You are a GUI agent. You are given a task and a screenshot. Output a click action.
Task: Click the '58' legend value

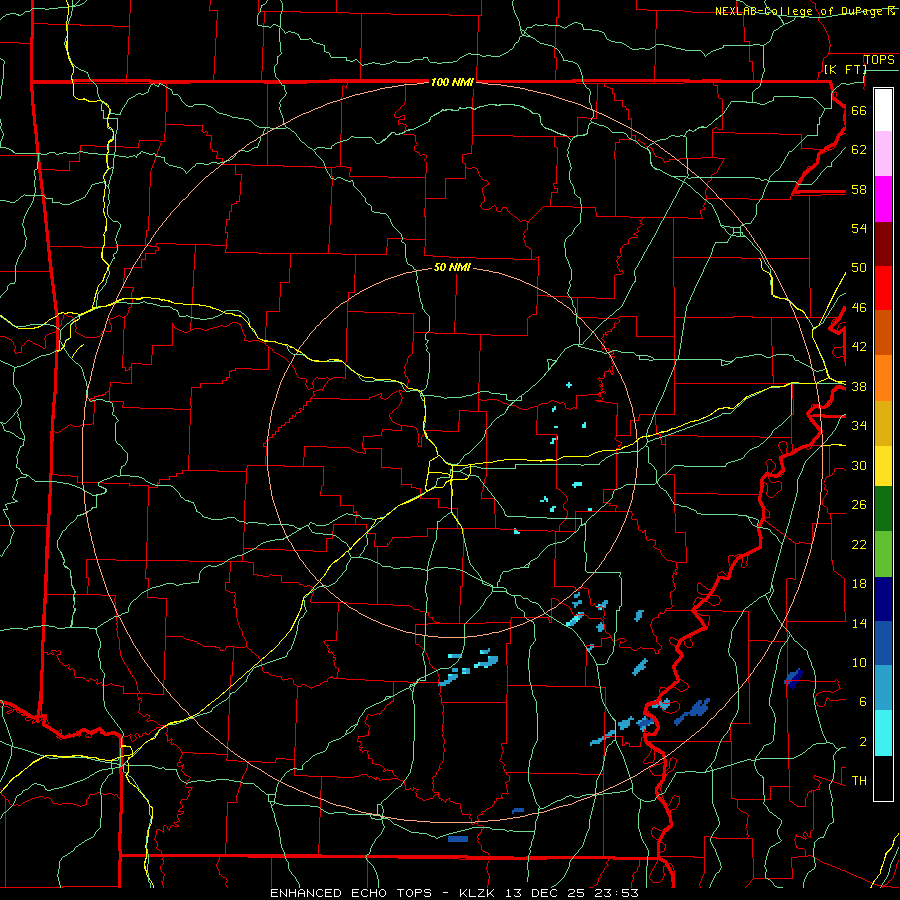click(859, 189)
